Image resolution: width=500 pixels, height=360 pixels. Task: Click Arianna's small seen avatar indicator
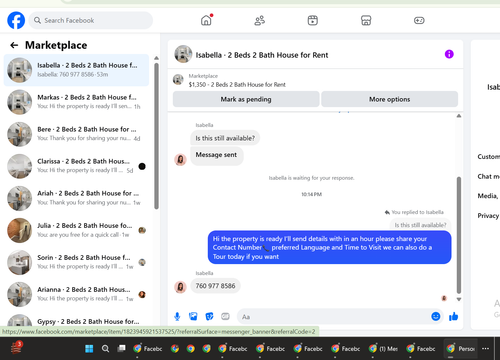(142, 294)
